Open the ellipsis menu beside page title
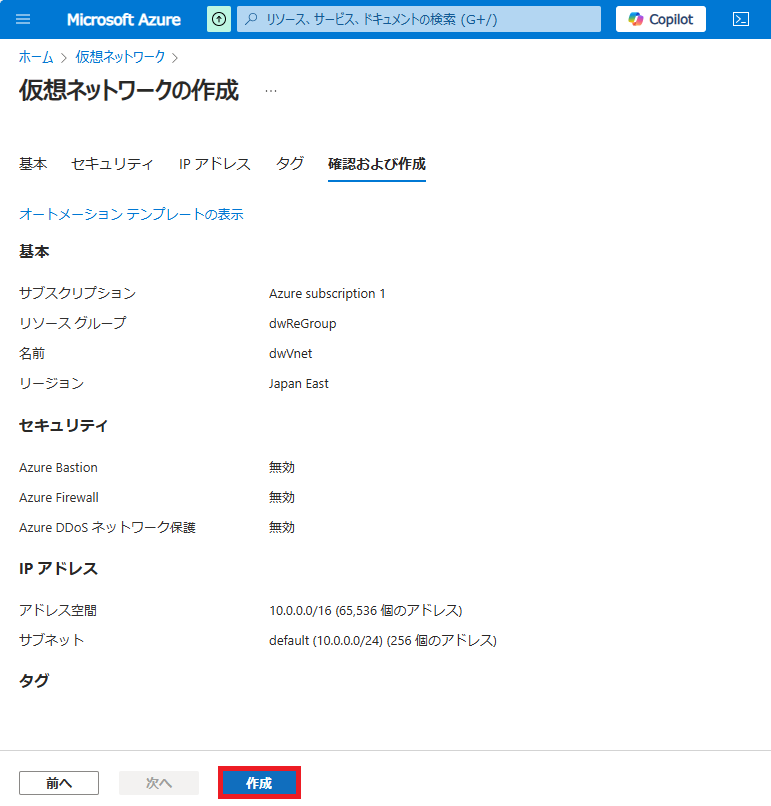 pyautogui.click(x=271, y=91)
